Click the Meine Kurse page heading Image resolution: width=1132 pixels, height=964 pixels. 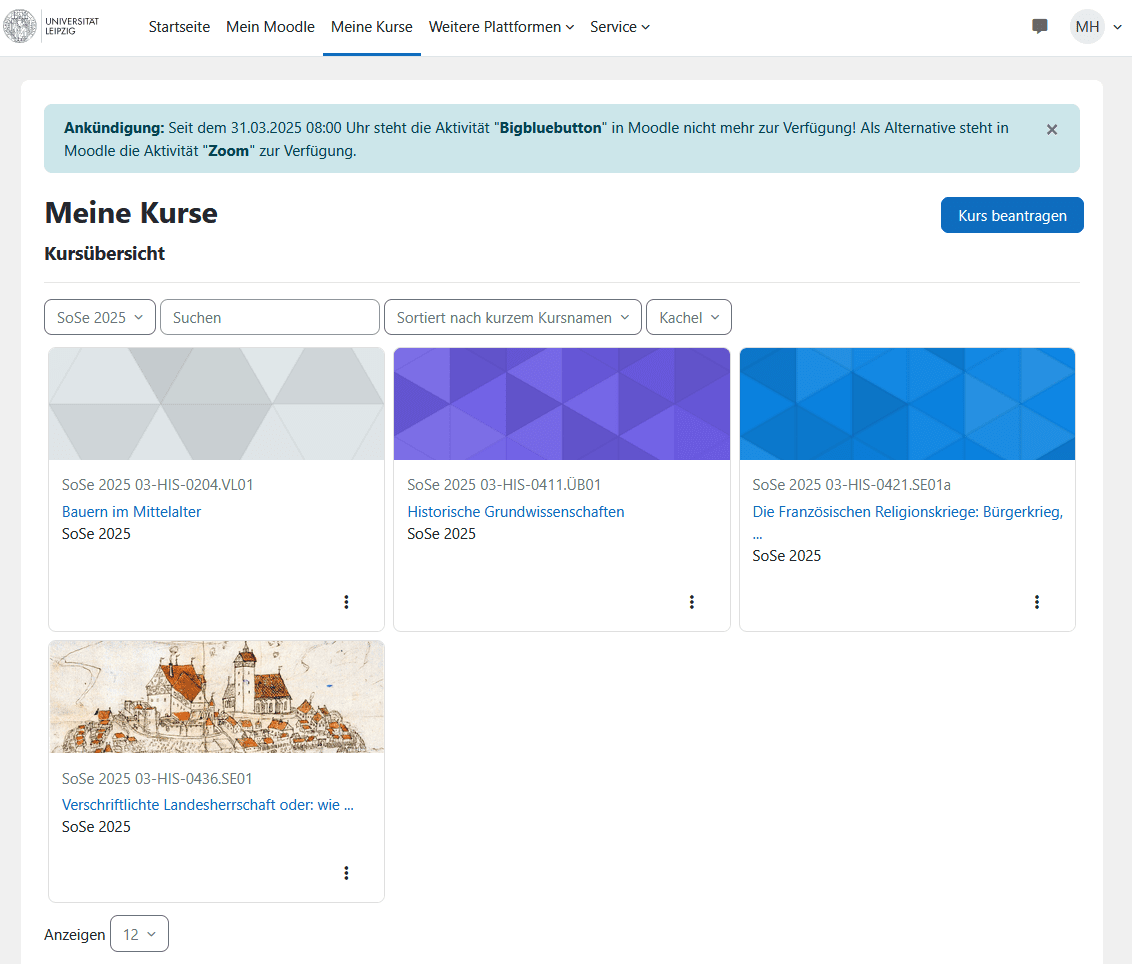click(131, 213)
